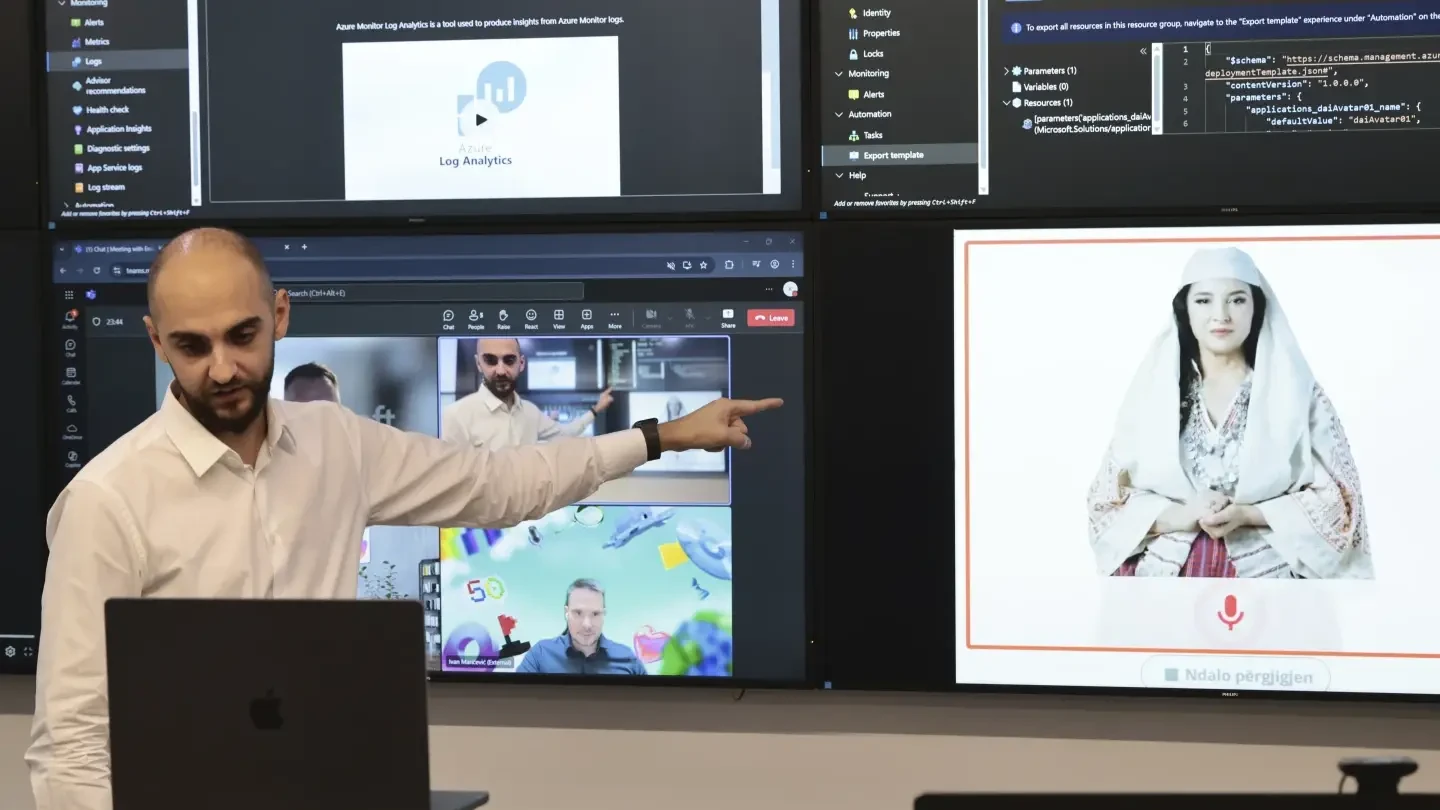Image resolution: width=1440 pixels, height=810 pixels.
Task: Open App Service logs in Azure menu
Action: point(108,168)
